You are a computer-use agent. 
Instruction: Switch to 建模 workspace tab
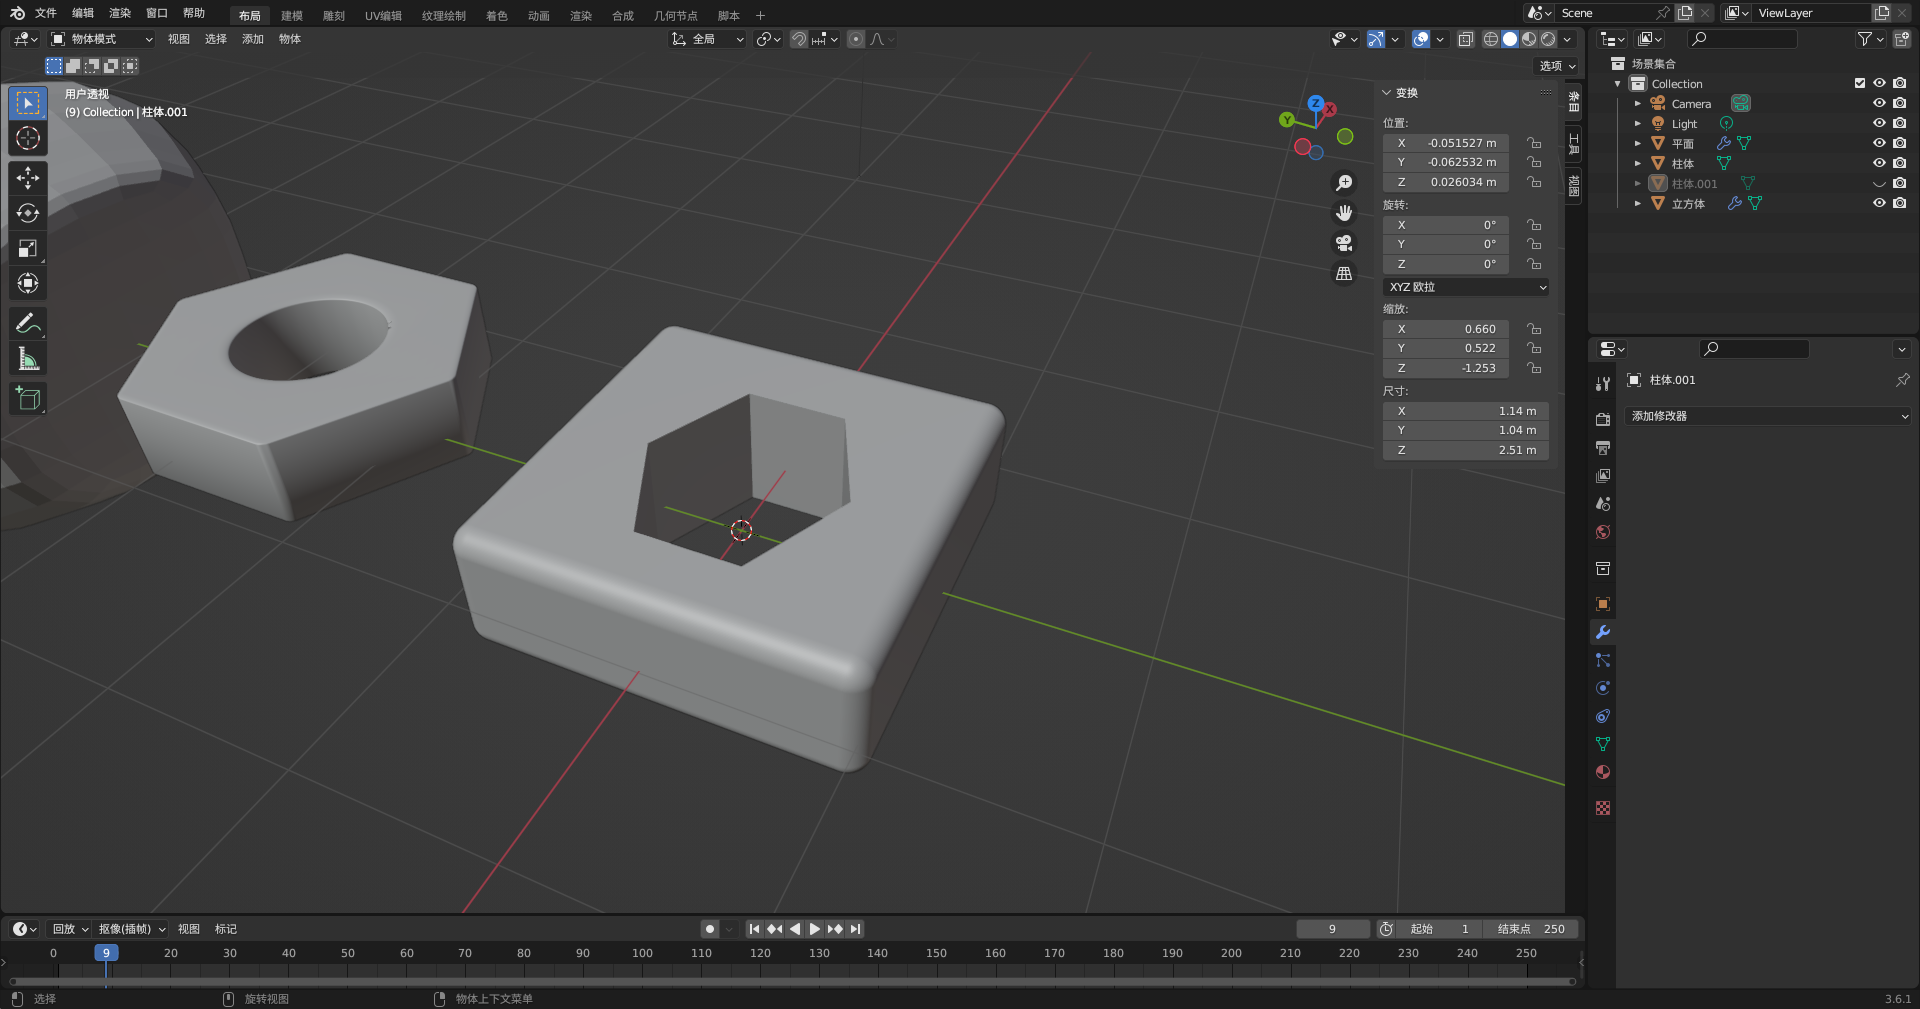coord(292,15)
